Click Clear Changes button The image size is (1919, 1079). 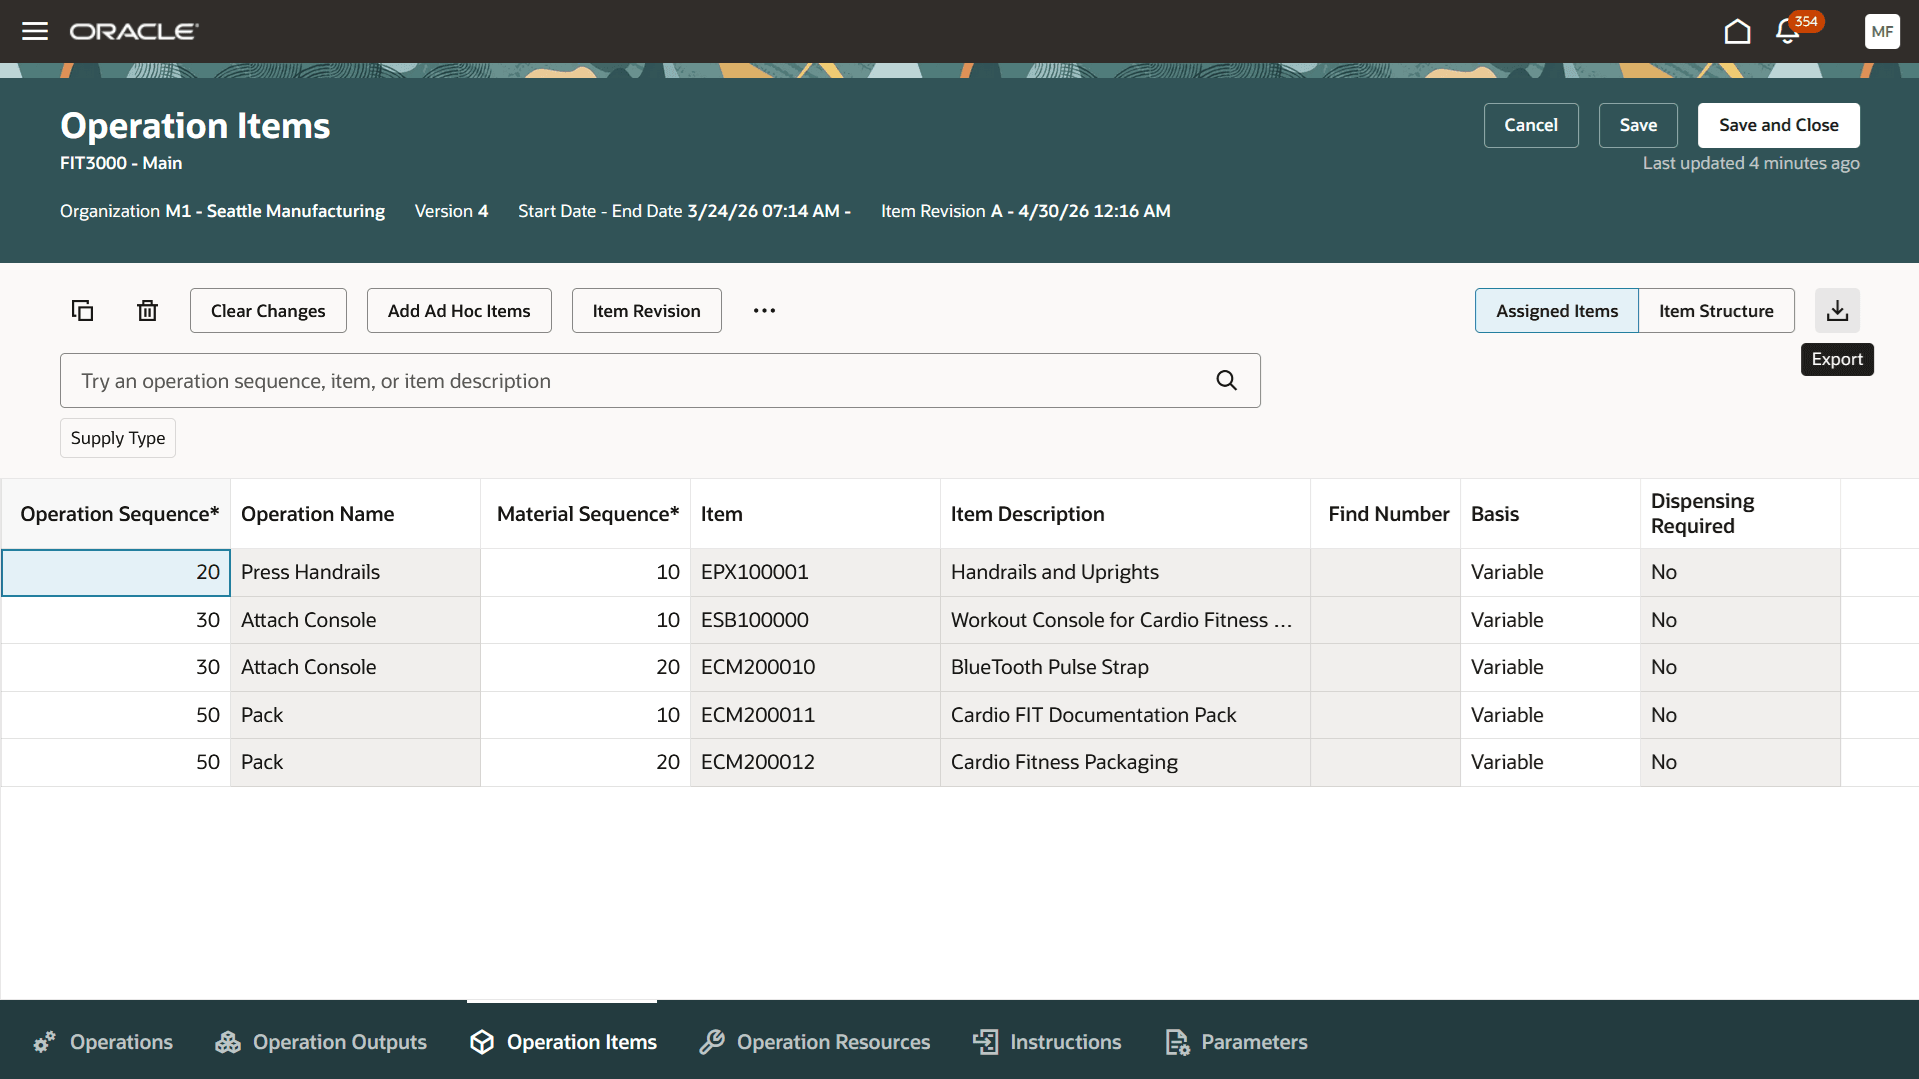268,311
